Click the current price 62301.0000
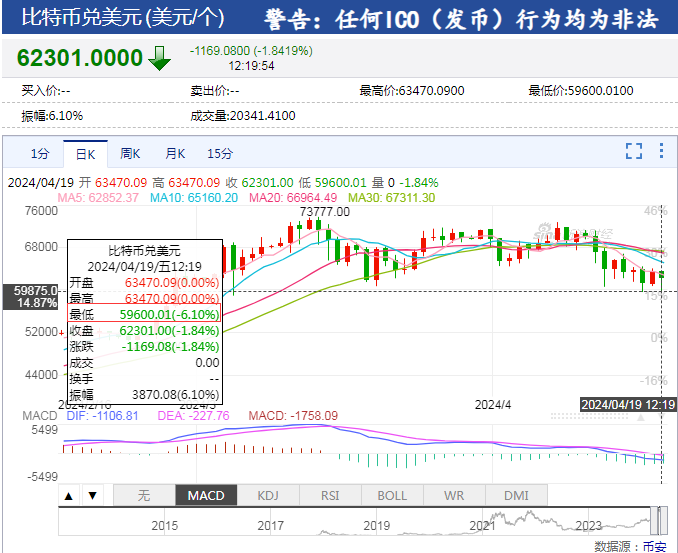 pos(80,58)
